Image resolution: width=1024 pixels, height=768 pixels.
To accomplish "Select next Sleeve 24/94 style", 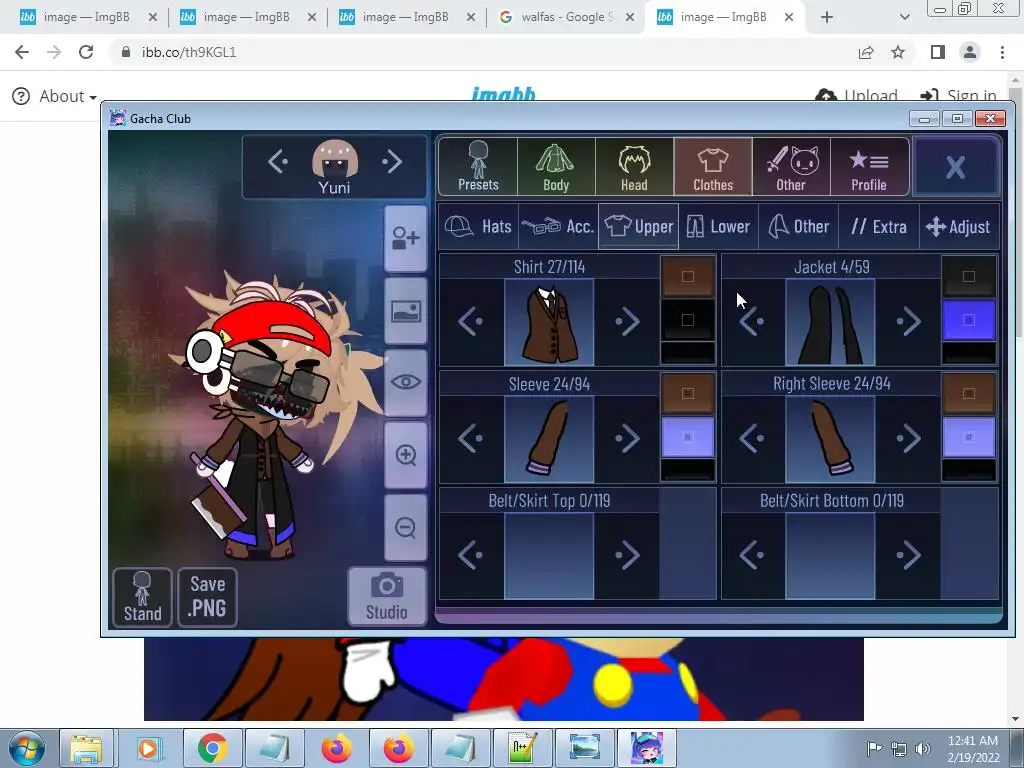I will click(627, 438).
